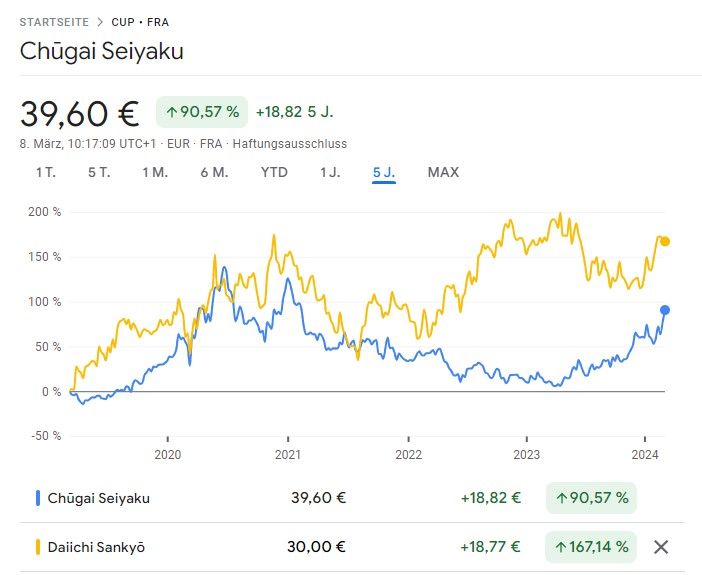
Task: Click the yellow Daiichi Sankyō legend marker
Action: point(37,547)
